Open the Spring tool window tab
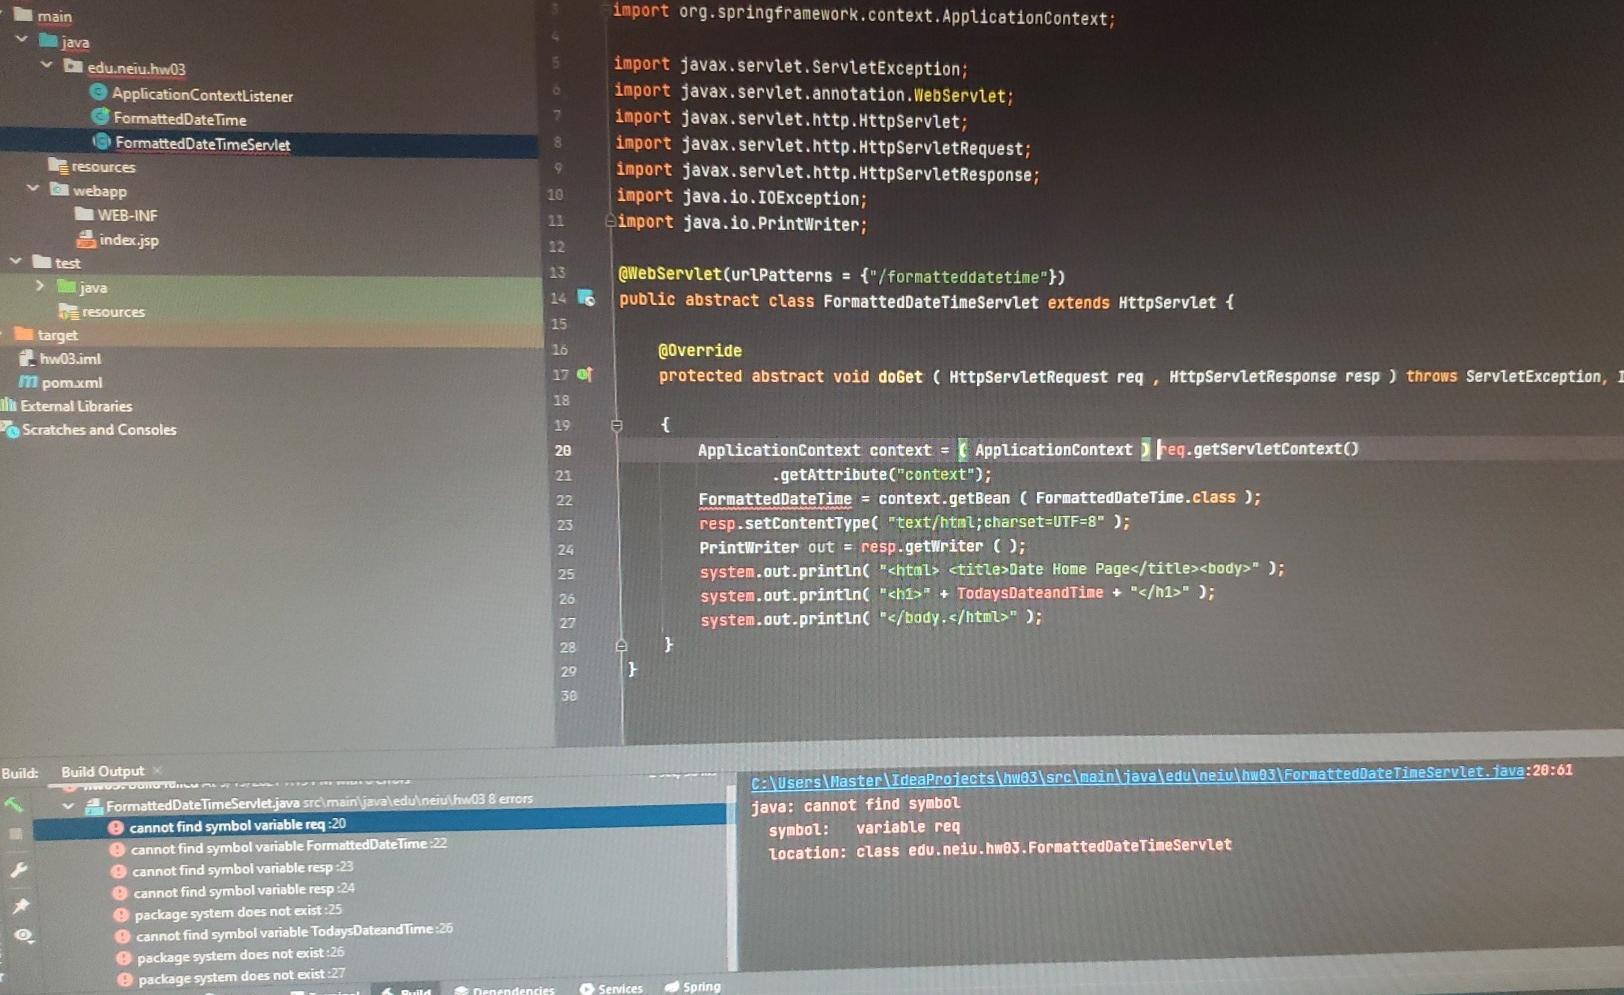Viewport: 1624px width, 995px height. point(692,986)
